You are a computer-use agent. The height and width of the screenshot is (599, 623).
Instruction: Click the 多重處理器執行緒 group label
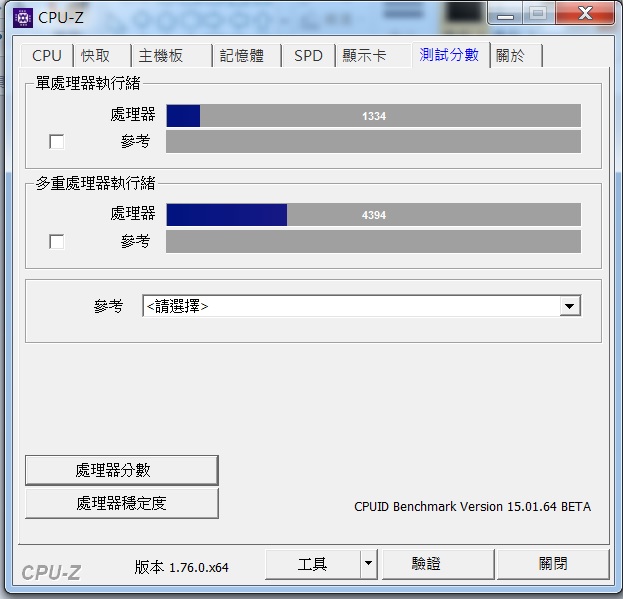95,183
